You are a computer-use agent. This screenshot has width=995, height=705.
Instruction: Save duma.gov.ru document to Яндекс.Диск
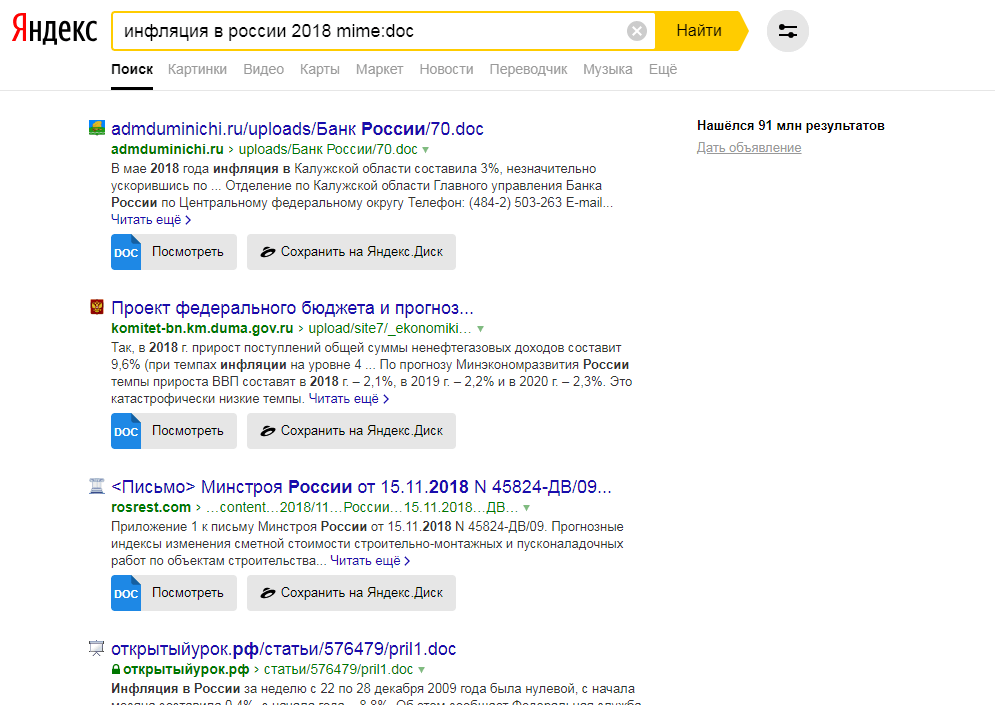coord(351,431)
